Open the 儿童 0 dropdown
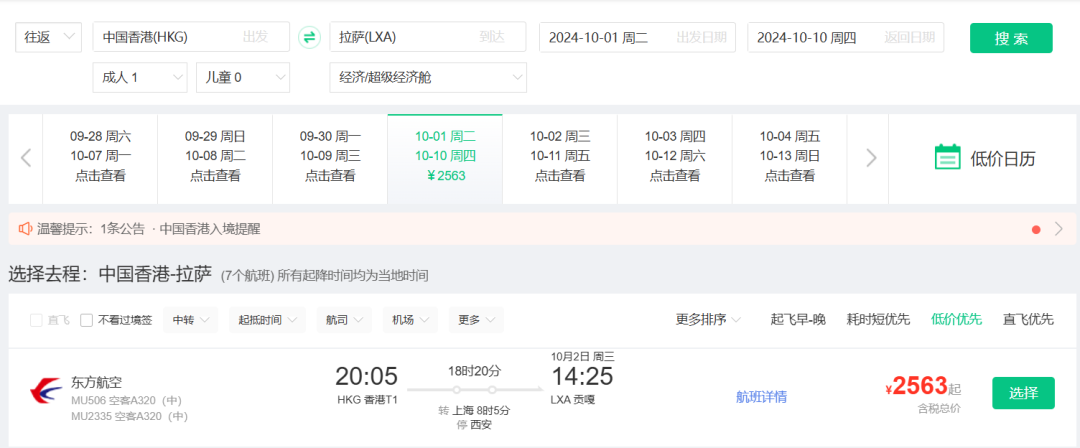1080x448 pixels. [243, 77]
